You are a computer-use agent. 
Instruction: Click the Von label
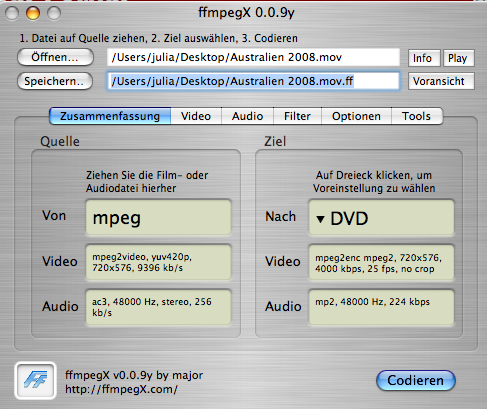(54, 216)
